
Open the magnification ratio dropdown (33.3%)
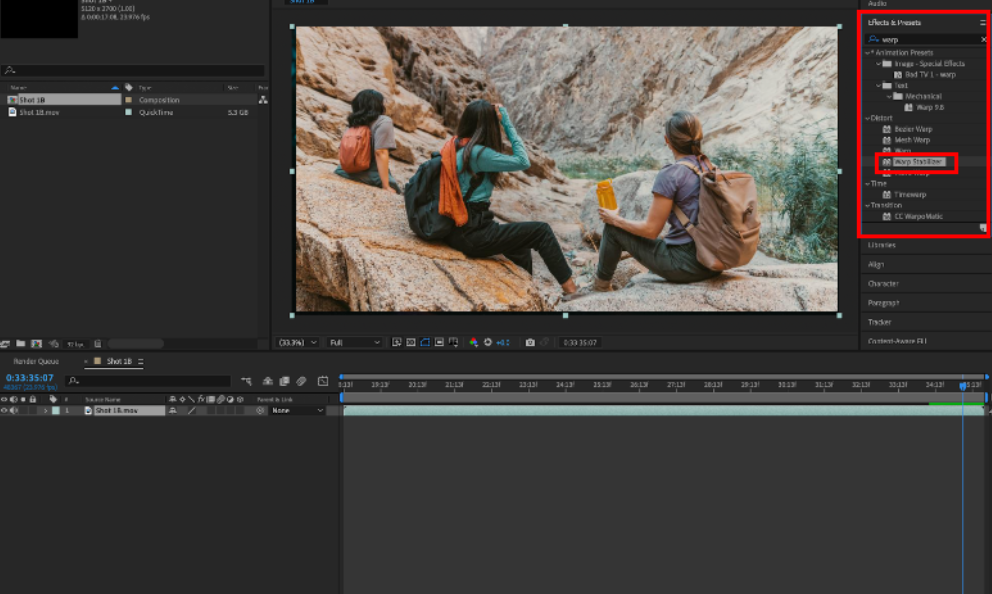[x=298, y=342]
